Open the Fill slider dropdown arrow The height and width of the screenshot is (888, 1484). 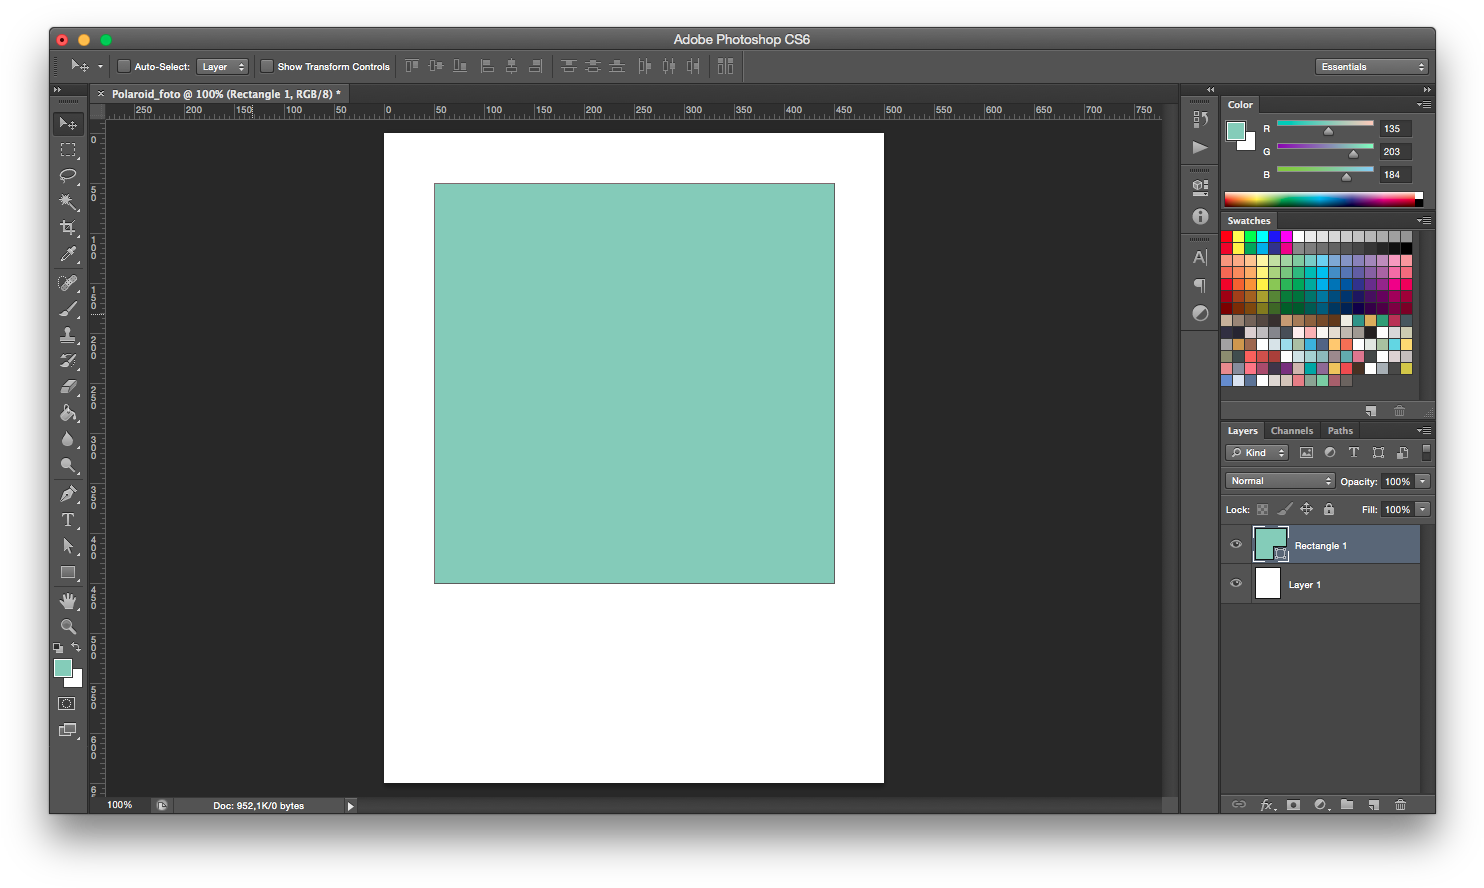pyautogui.click(x=1423, y=509)
